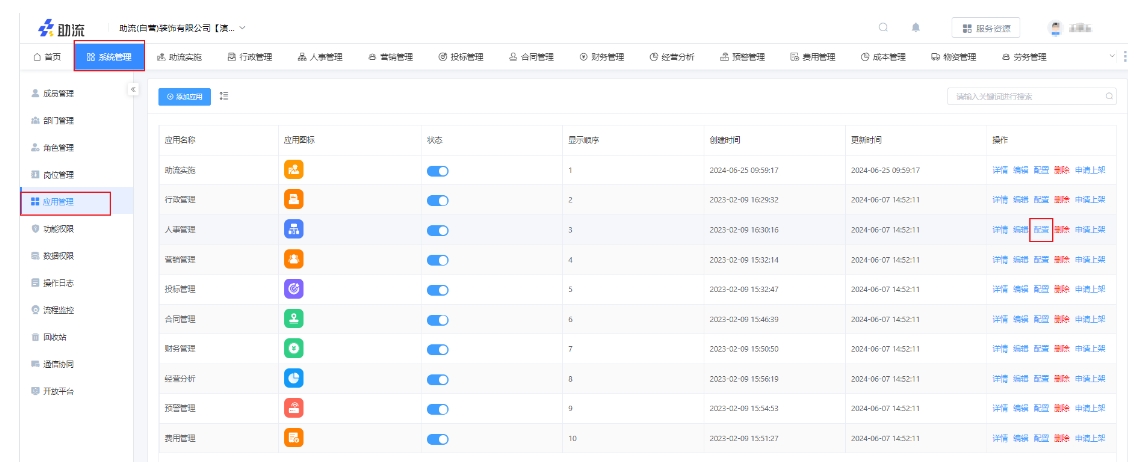Expand more navigation tabs chevron

(x=1111, y=56)
